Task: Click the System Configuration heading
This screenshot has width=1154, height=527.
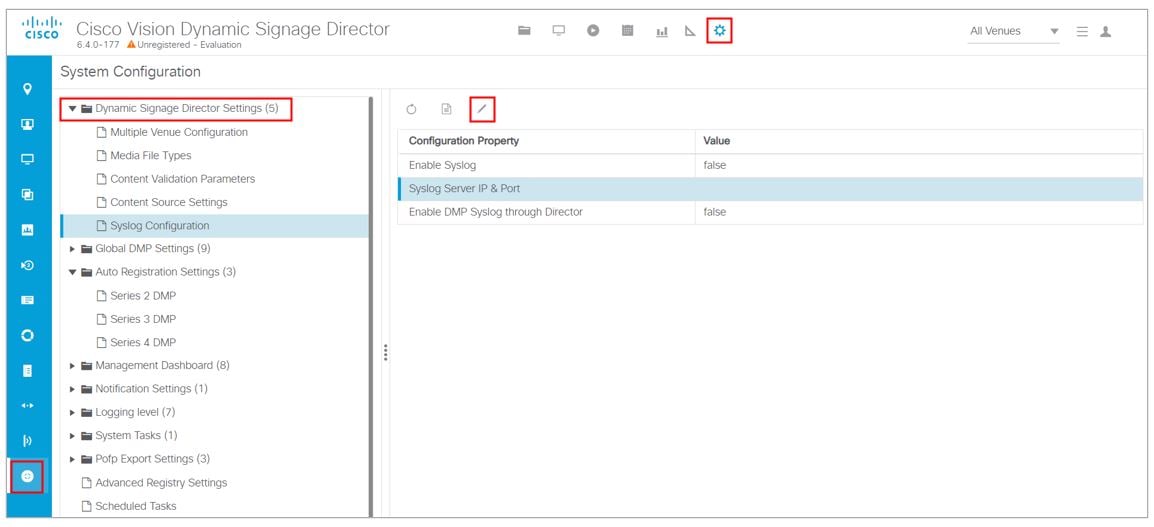Action: pos(130,72)
